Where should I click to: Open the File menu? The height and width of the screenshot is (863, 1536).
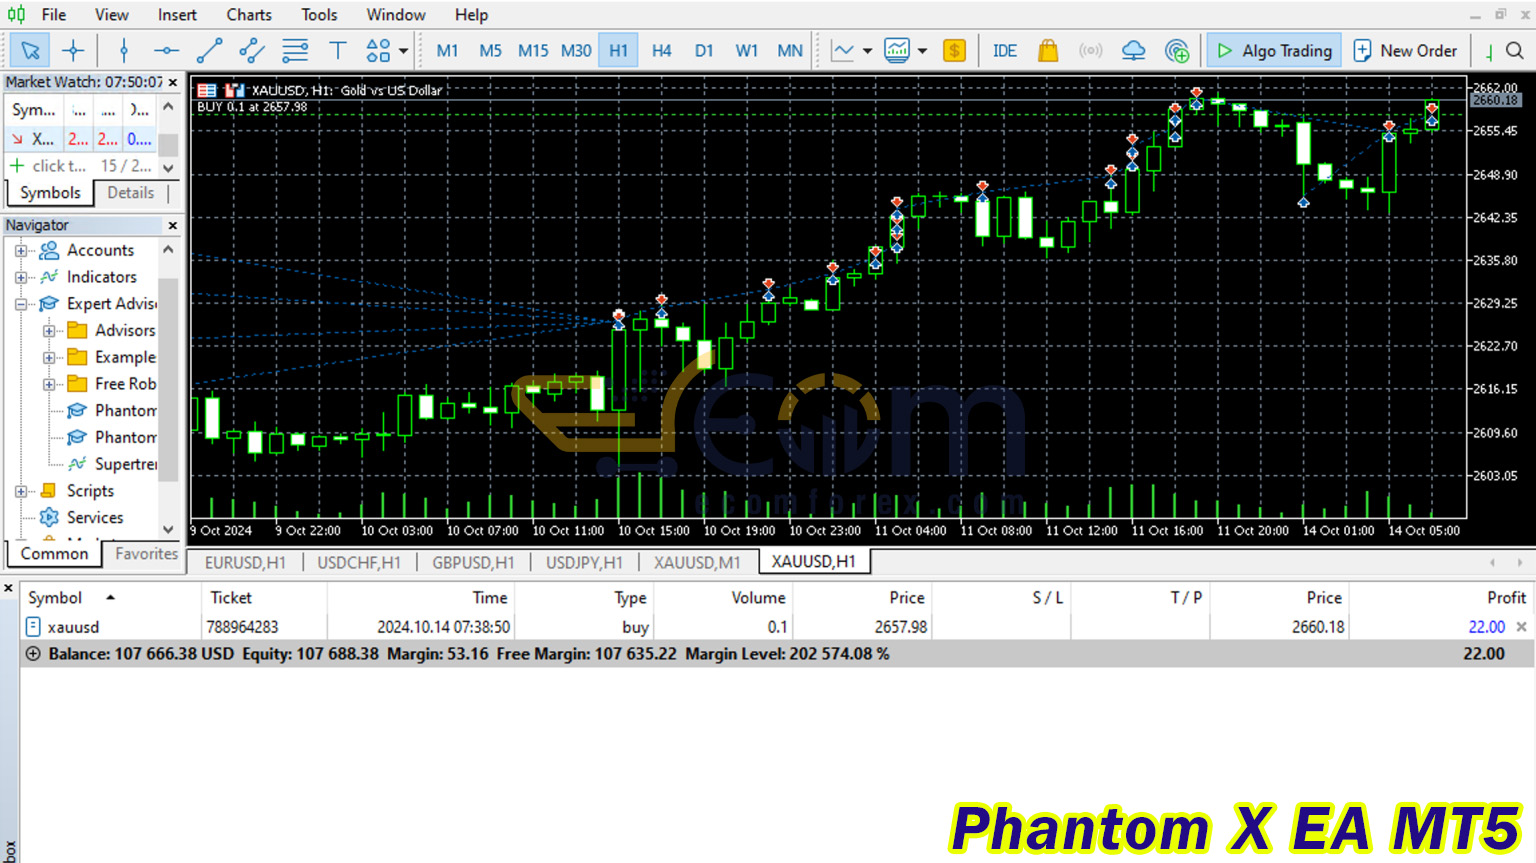(x=54, y=14)
